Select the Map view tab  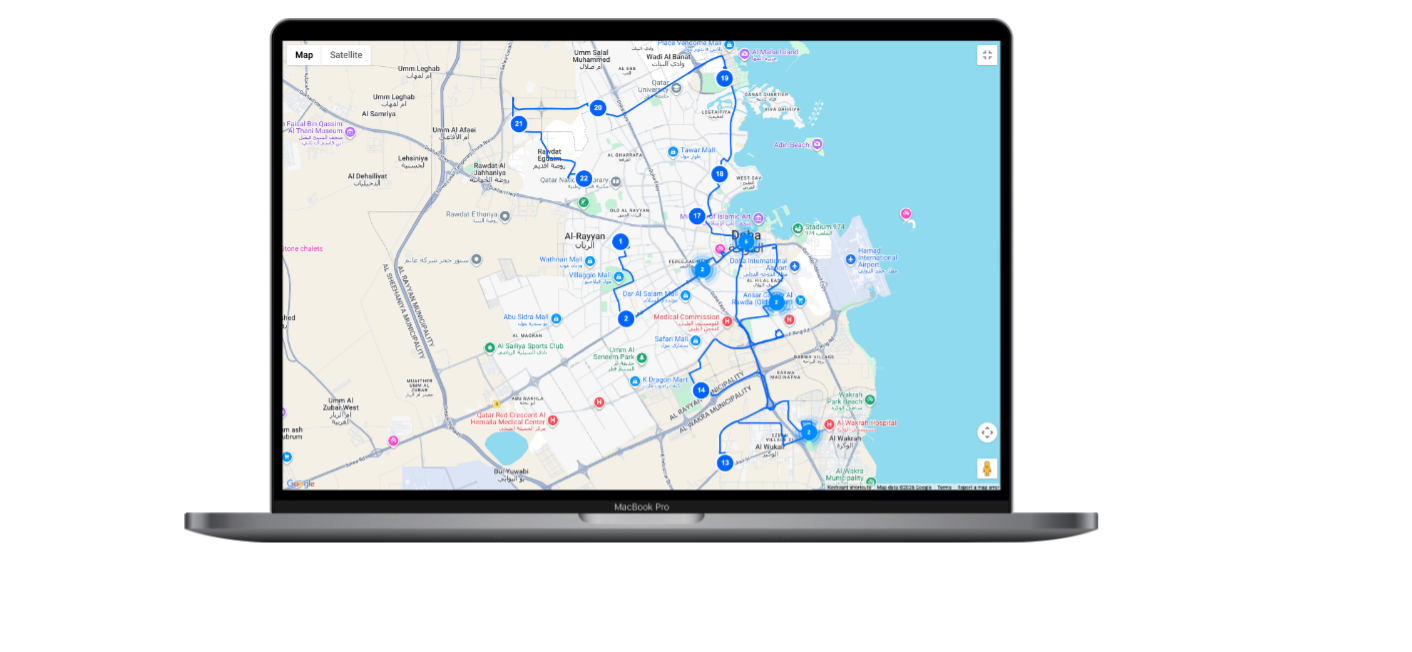coord(304,55)
